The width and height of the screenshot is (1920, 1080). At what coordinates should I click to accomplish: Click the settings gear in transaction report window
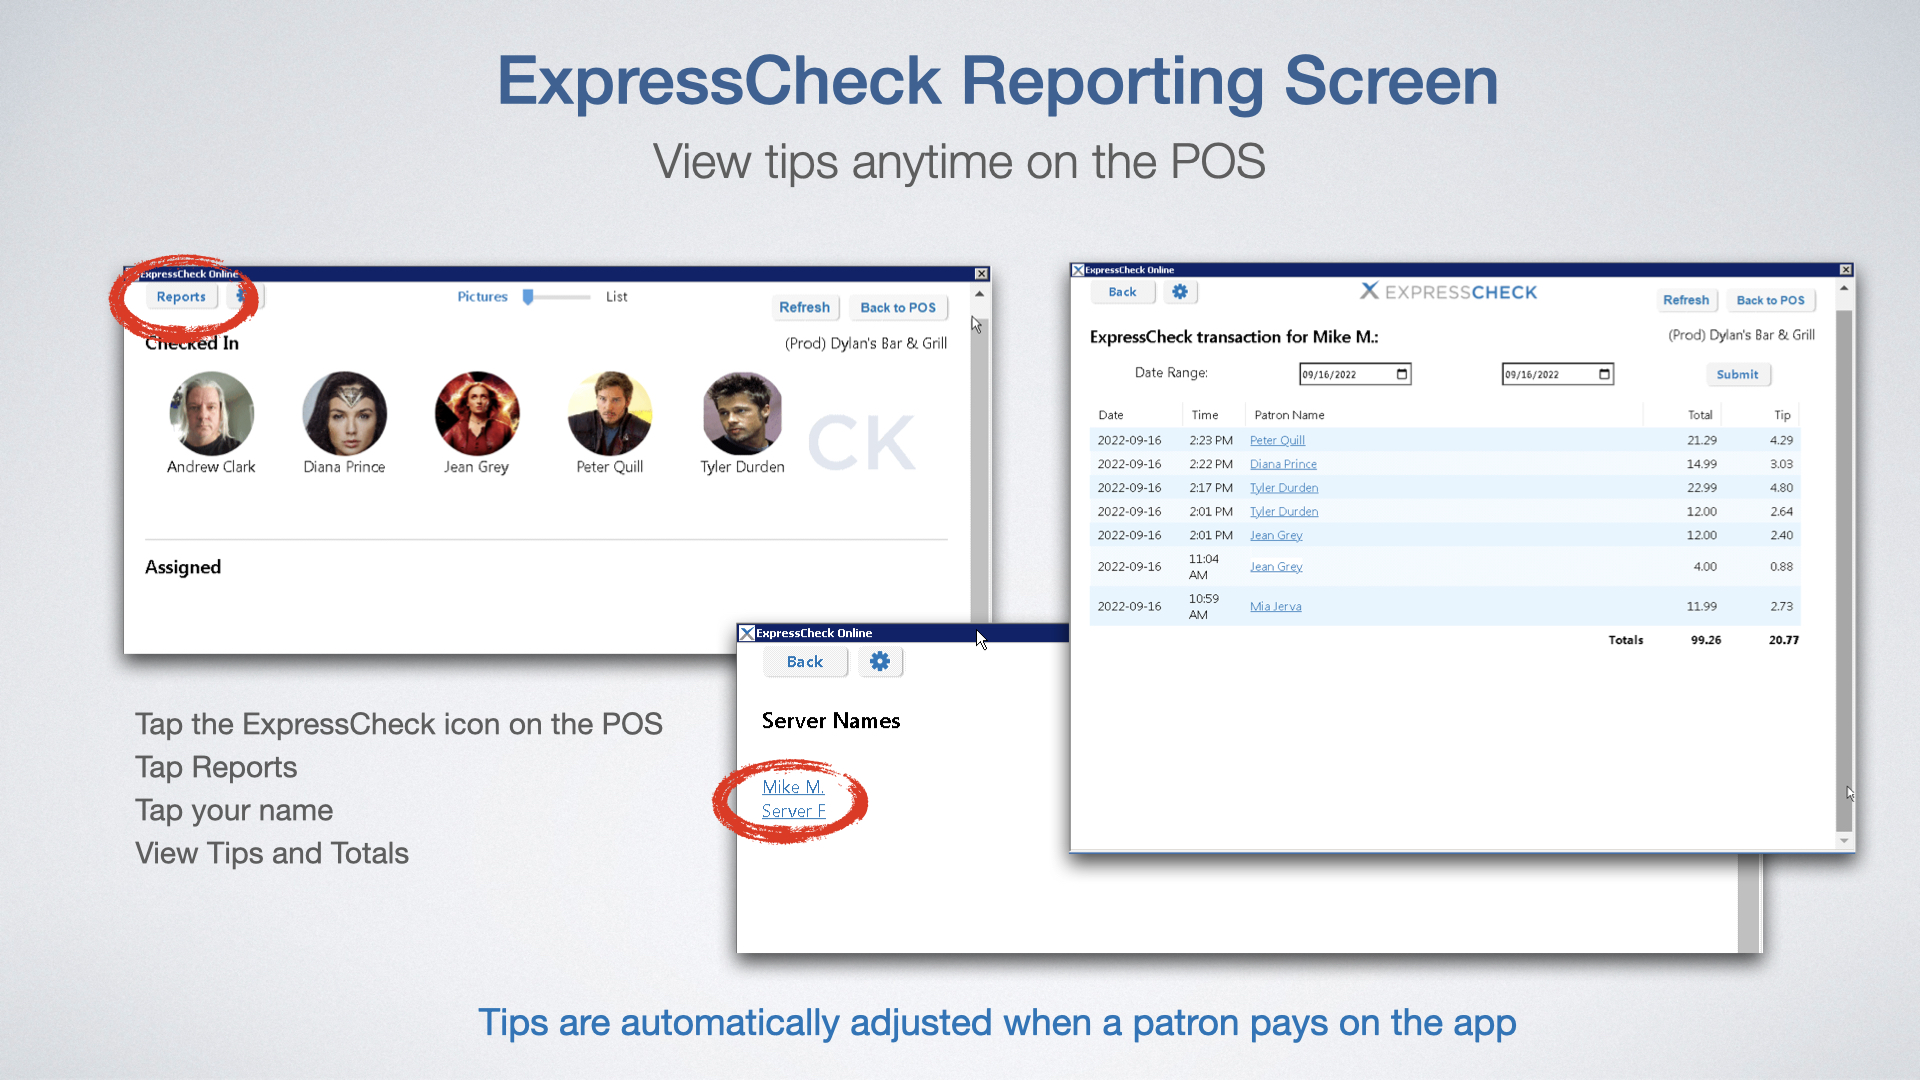coord(1180,292)
